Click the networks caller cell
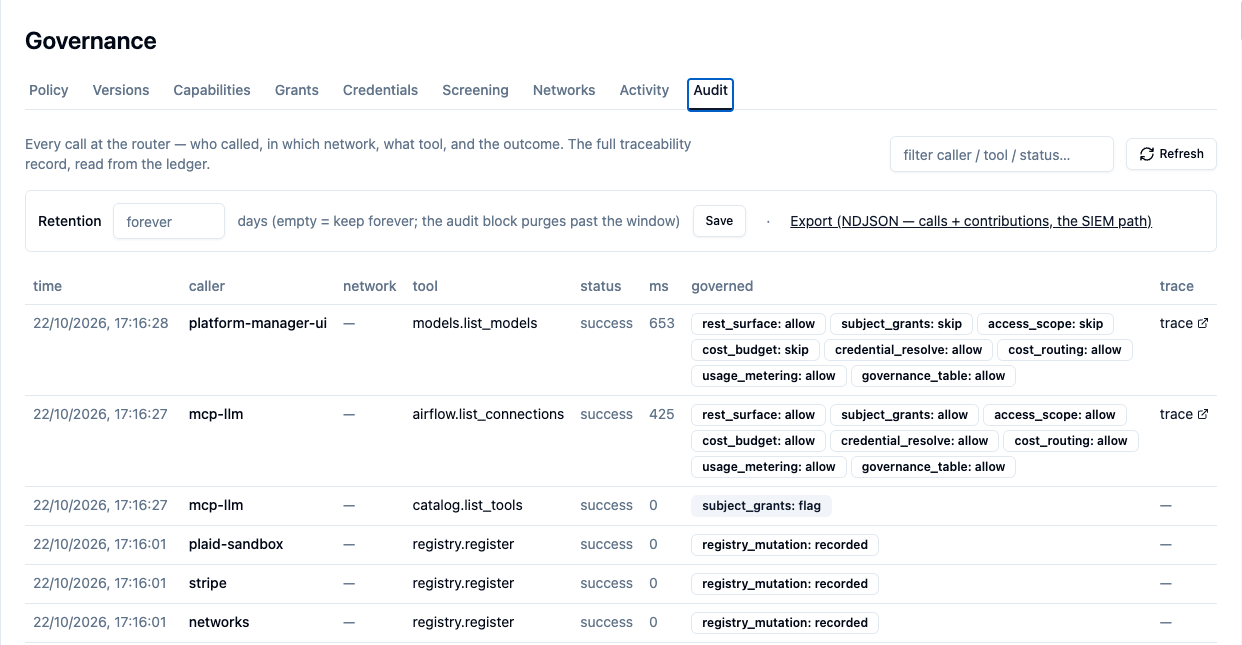The width and height of the screenshot is (1242, 645). tap(219, 622)
